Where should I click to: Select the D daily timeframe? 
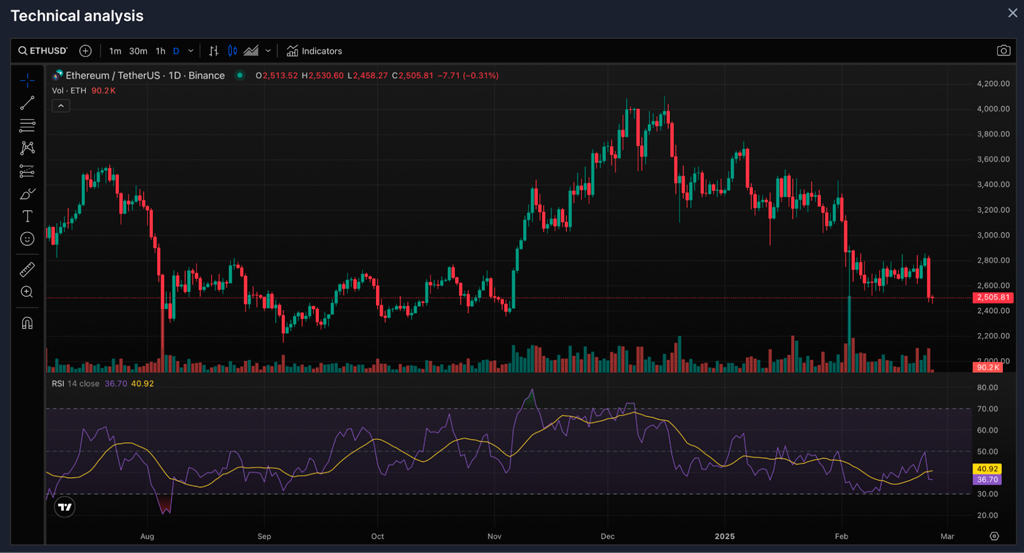coord(176,51)
